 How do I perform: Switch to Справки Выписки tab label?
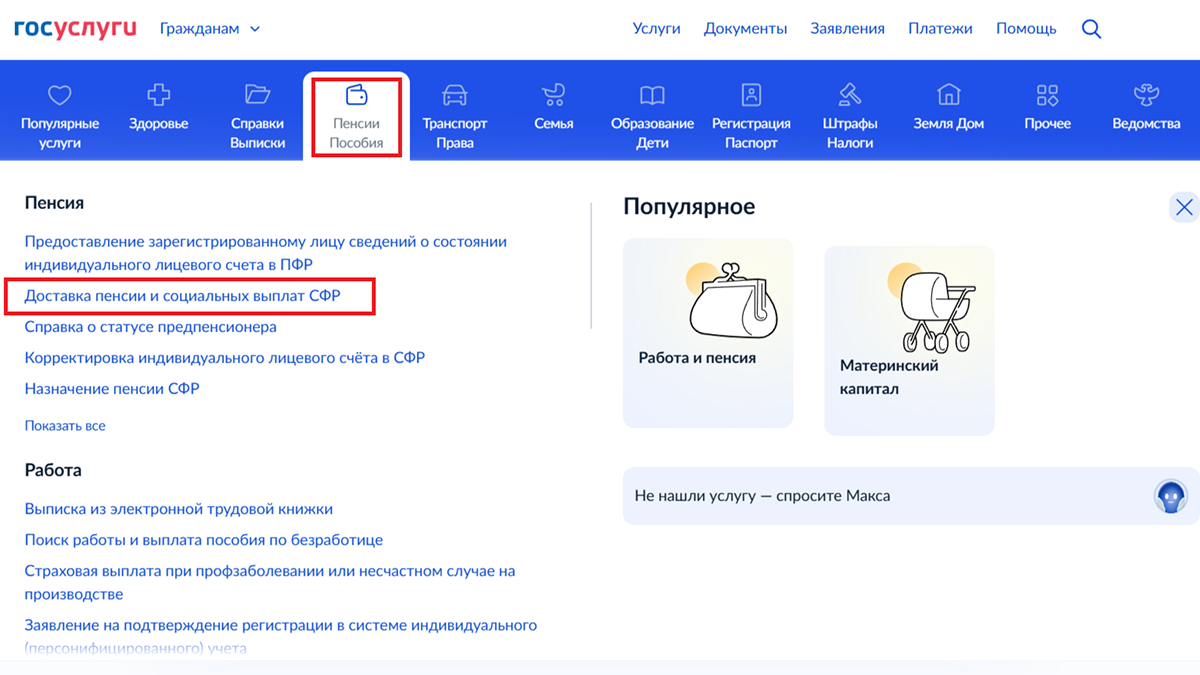[x=258, y=133]
